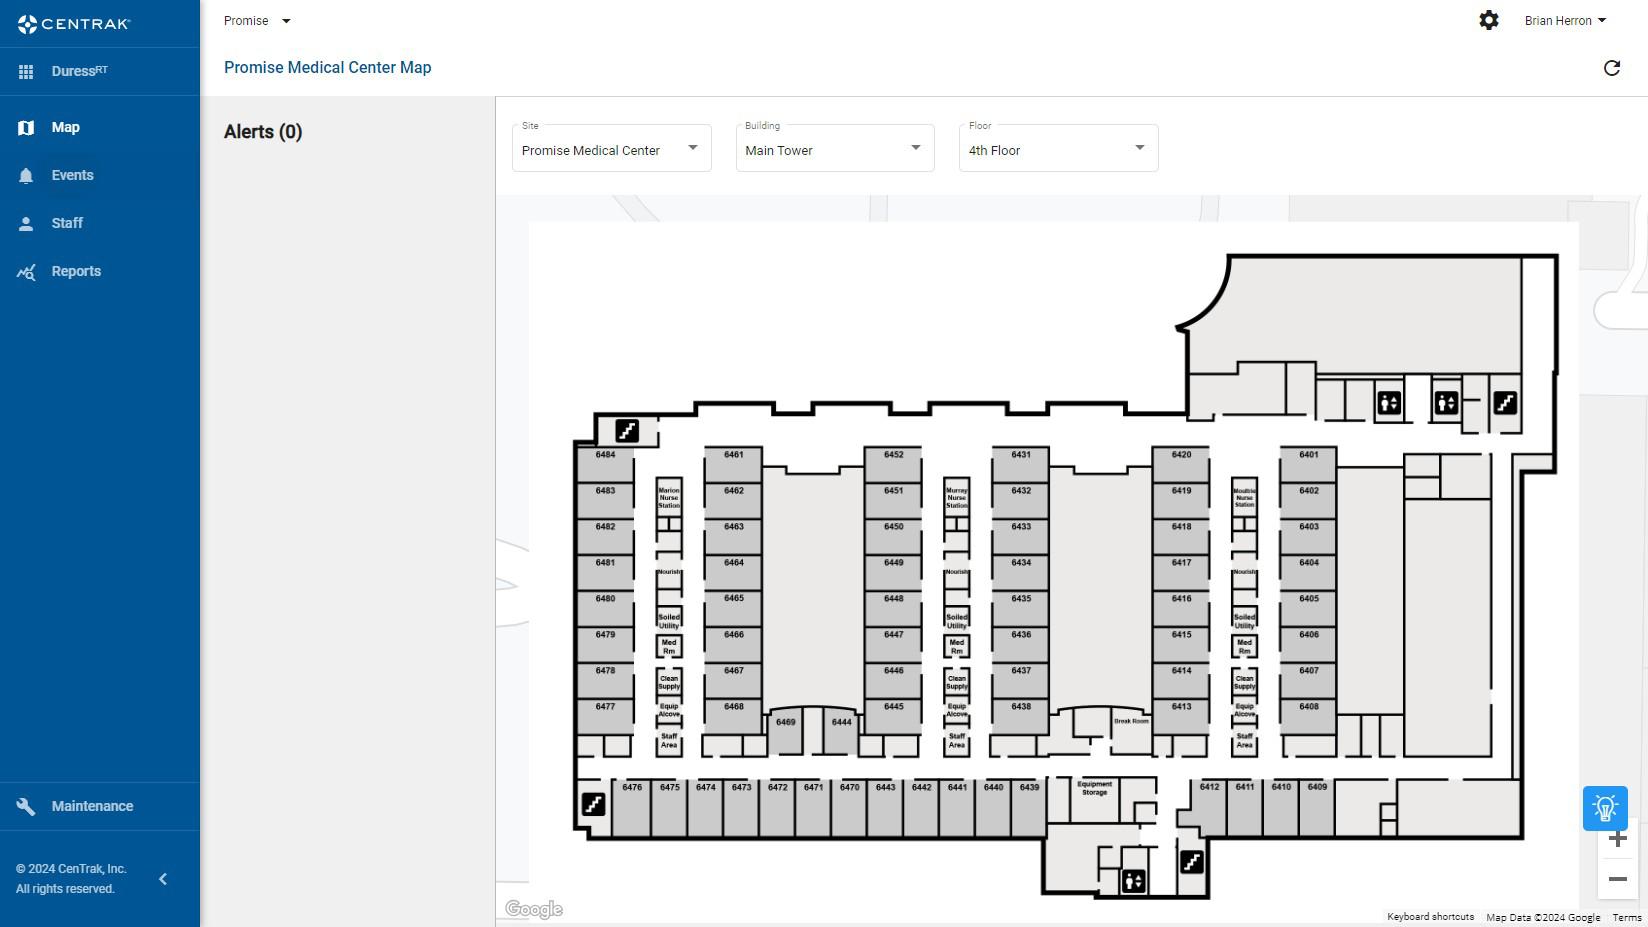The height and width of the screenshot is (927, 1648).
Task: Click the stairs icon above room 6484
Action: (x=627, y=431)
